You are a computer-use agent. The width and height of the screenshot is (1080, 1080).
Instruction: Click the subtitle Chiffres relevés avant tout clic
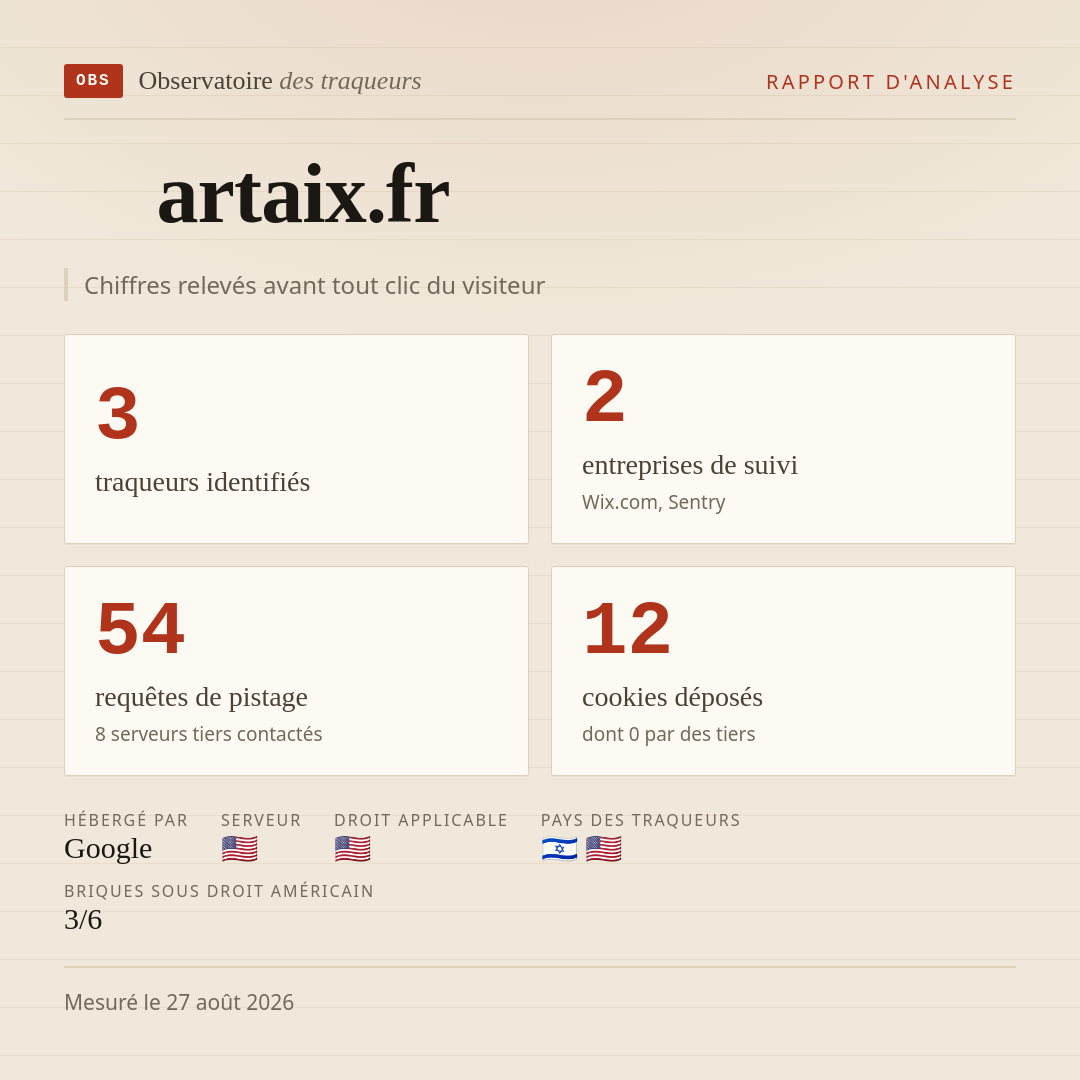(314, 285)
